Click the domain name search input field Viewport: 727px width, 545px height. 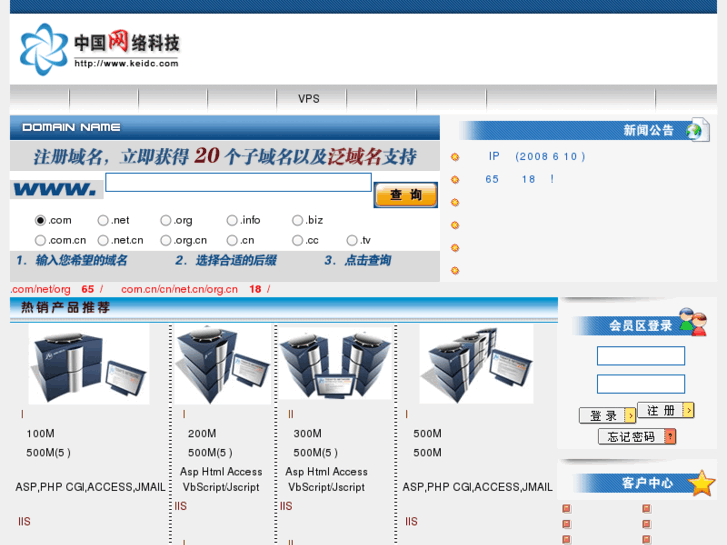click(238, 182)
